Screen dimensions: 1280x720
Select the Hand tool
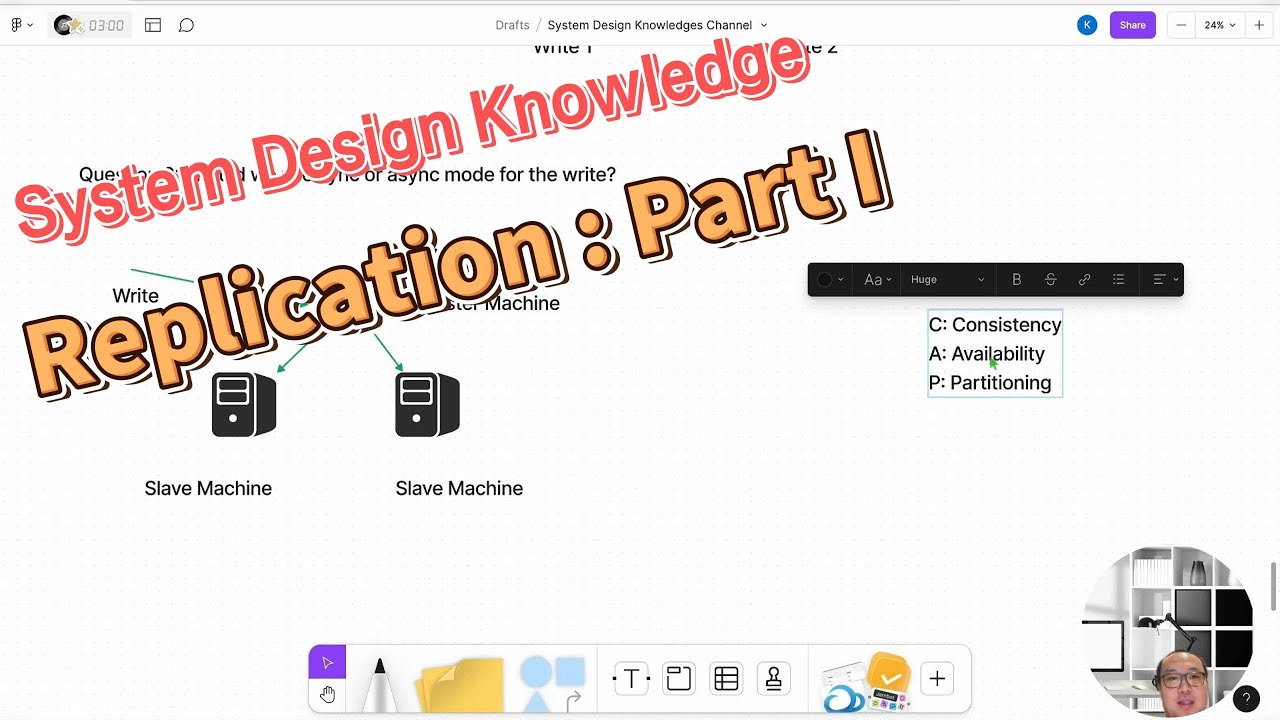[x=327, y=694]
